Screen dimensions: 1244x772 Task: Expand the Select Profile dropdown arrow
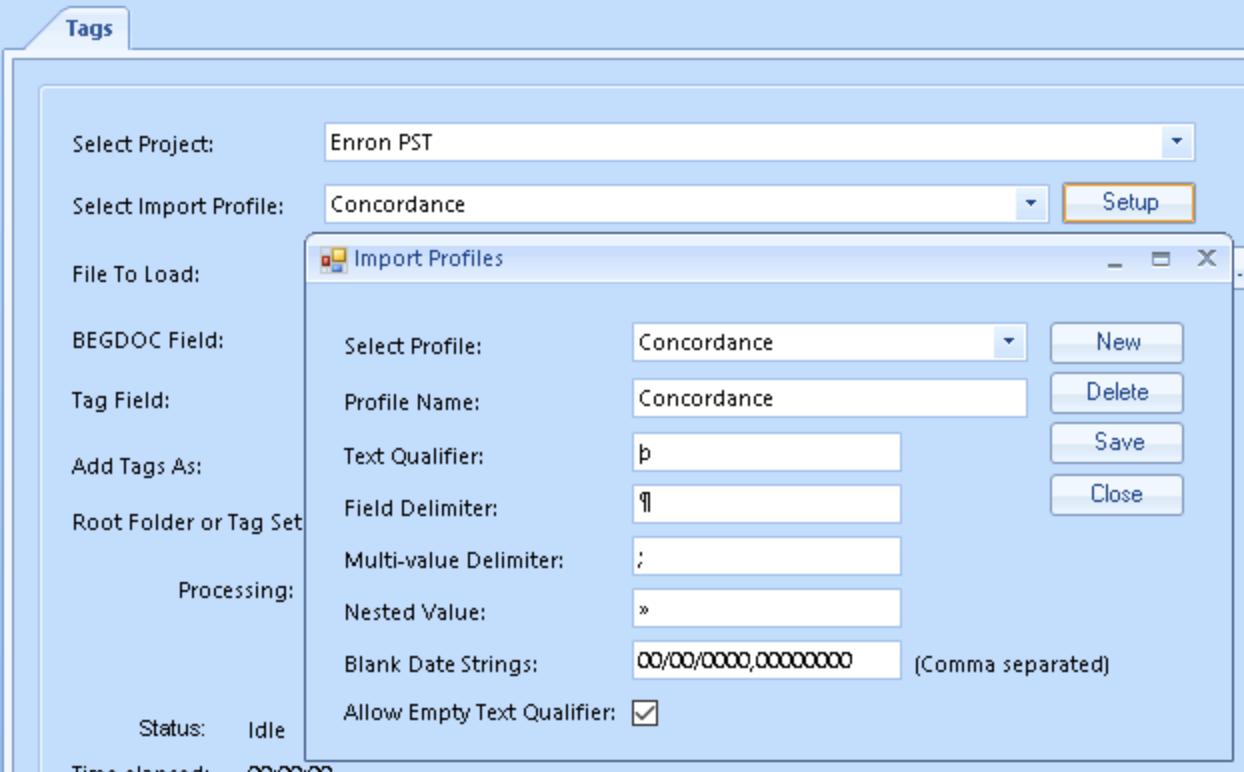coord(1009,342)
